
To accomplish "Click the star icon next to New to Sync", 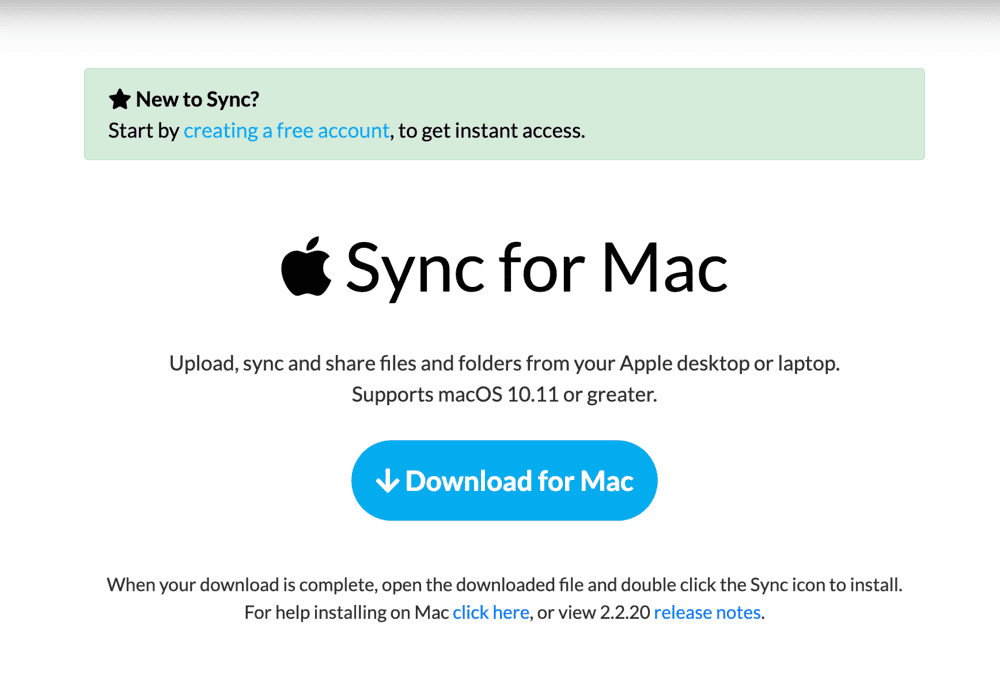I will pyautogui.click(x=119, y=99).
